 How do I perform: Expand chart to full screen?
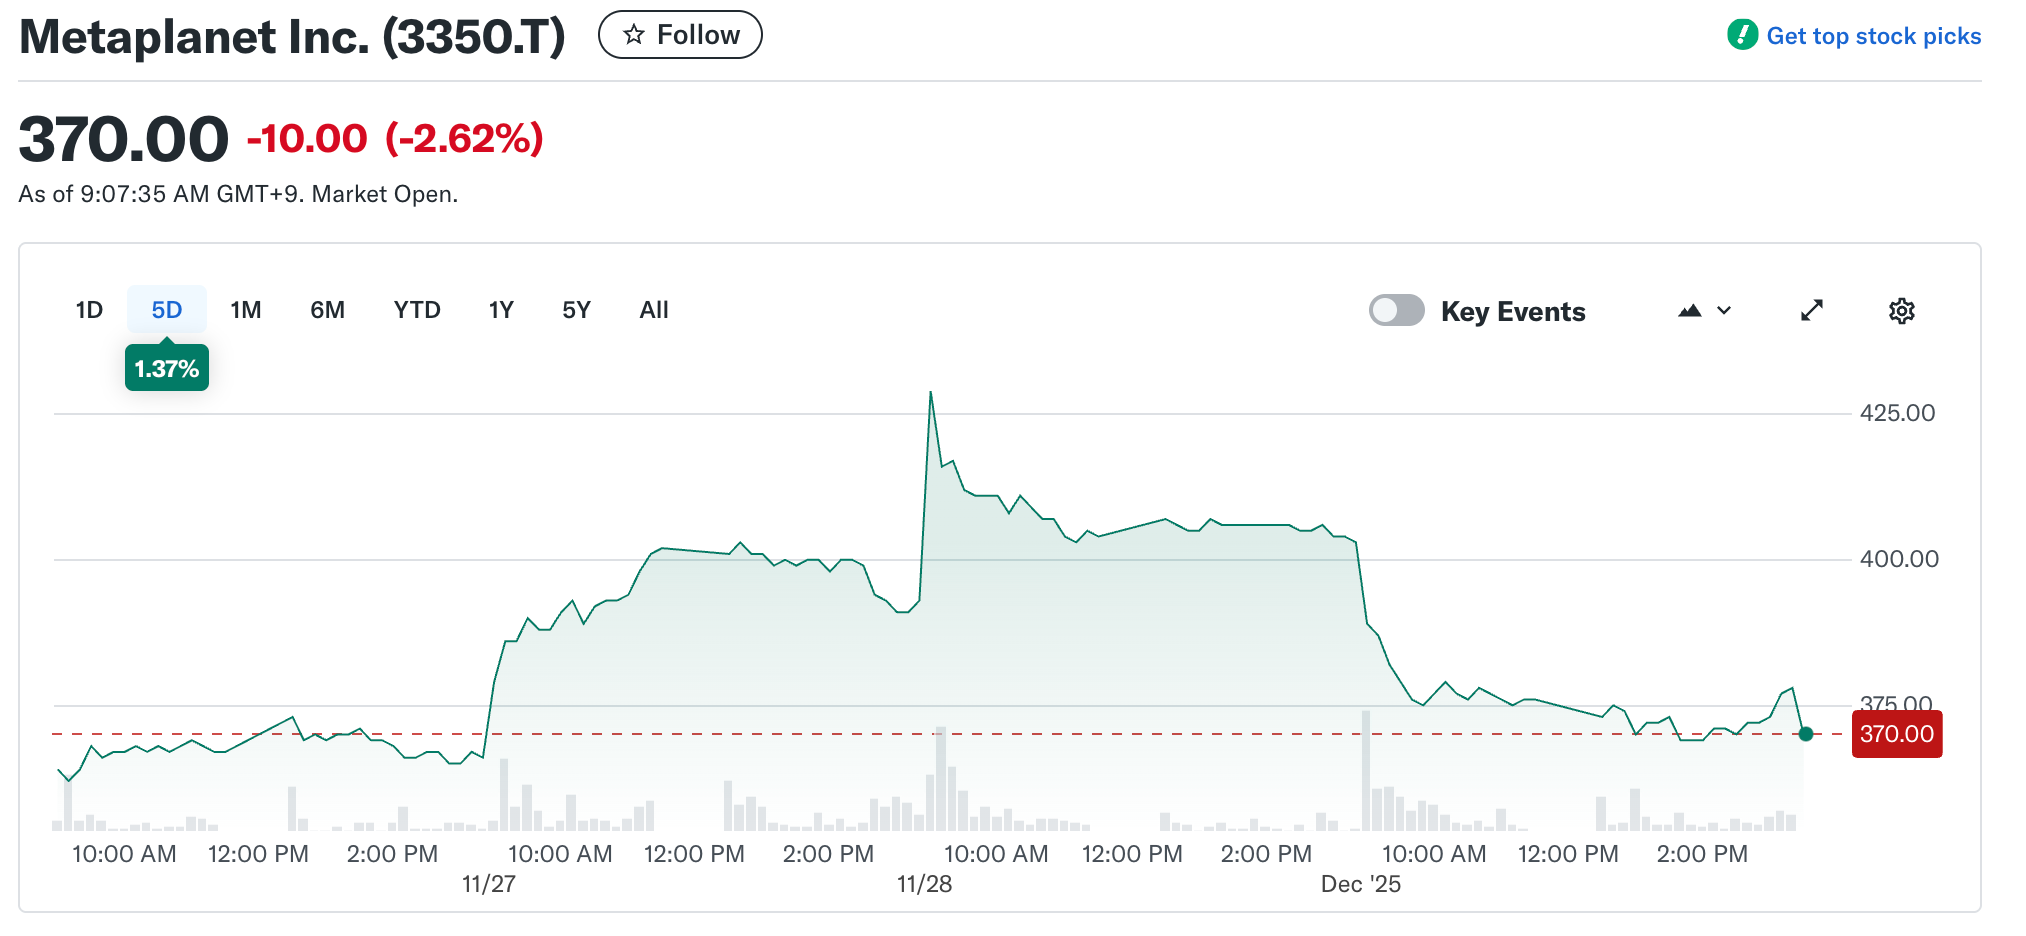click(x=1811, y=311)
